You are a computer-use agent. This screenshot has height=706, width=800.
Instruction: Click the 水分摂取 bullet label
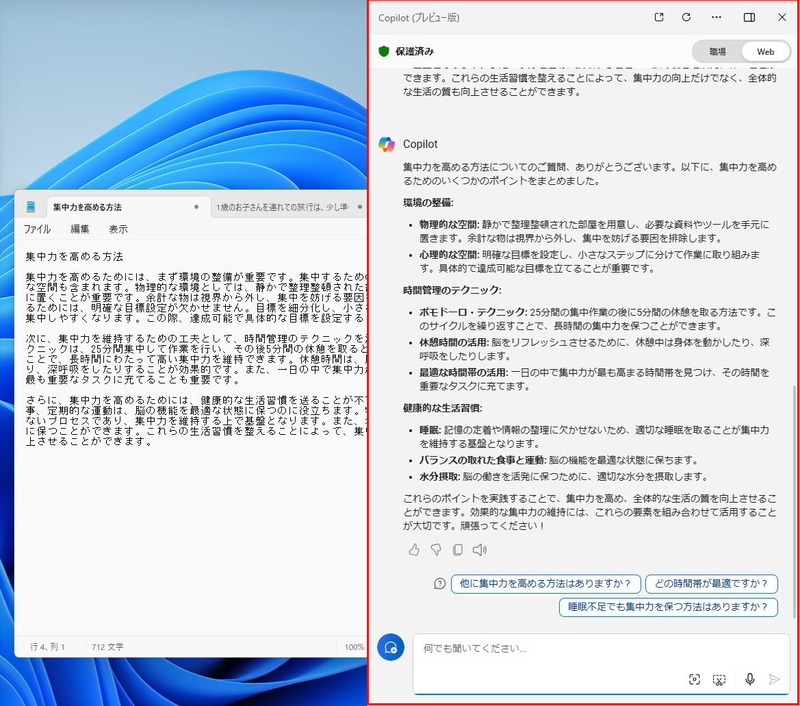click(x=440, y=477)
